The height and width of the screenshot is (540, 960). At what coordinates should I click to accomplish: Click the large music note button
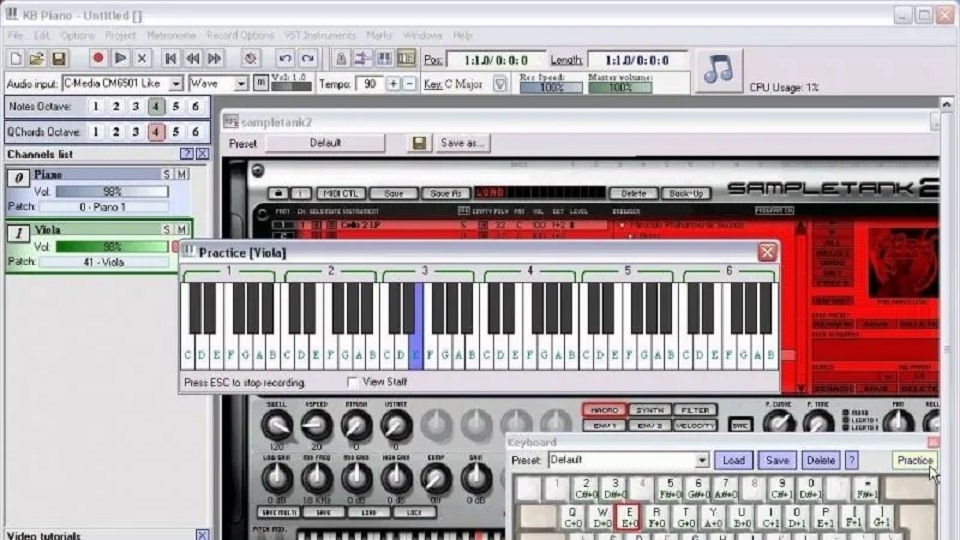coord(719,70)
